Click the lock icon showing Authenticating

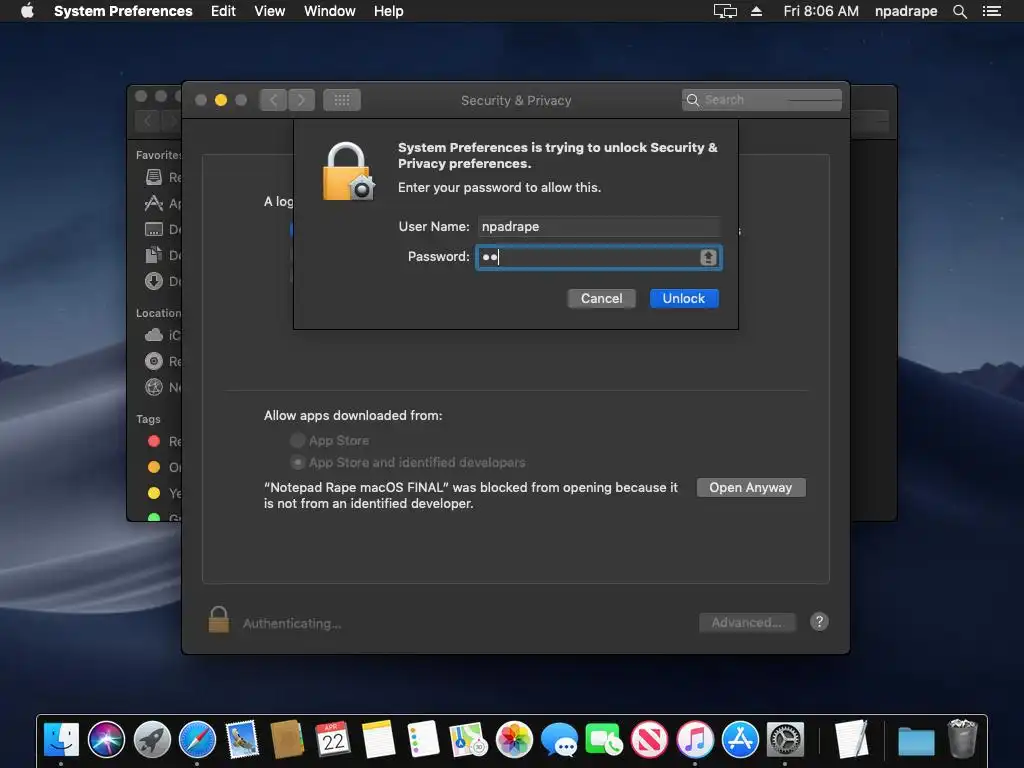219,620
